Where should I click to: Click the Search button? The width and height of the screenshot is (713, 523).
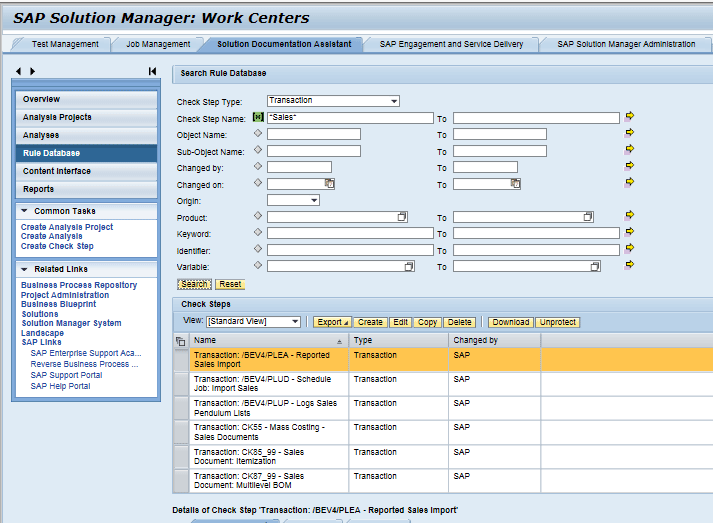(x=194, y=284)
